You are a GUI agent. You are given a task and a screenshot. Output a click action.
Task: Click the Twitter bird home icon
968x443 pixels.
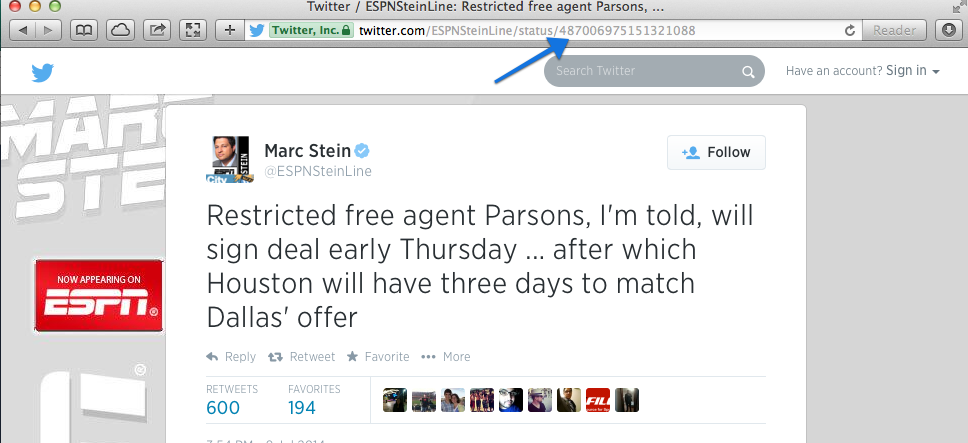tap(43, 73)
